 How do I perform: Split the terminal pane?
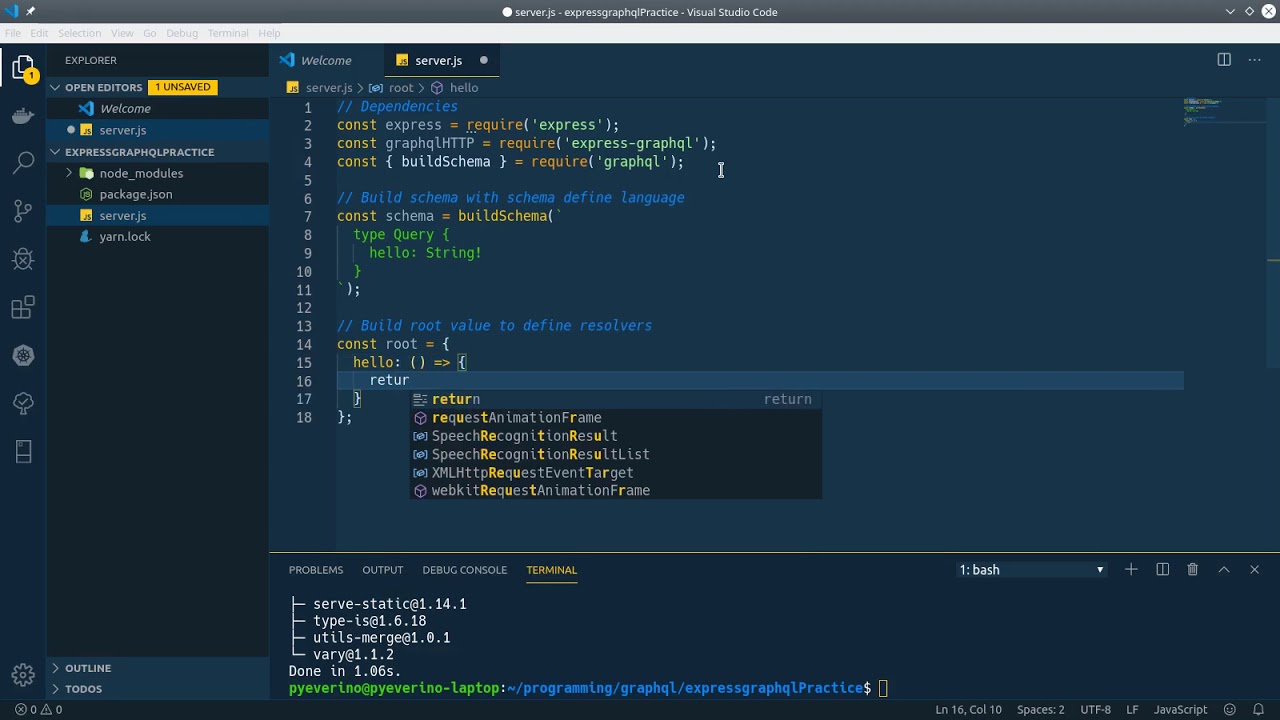tap(1162, 569)
